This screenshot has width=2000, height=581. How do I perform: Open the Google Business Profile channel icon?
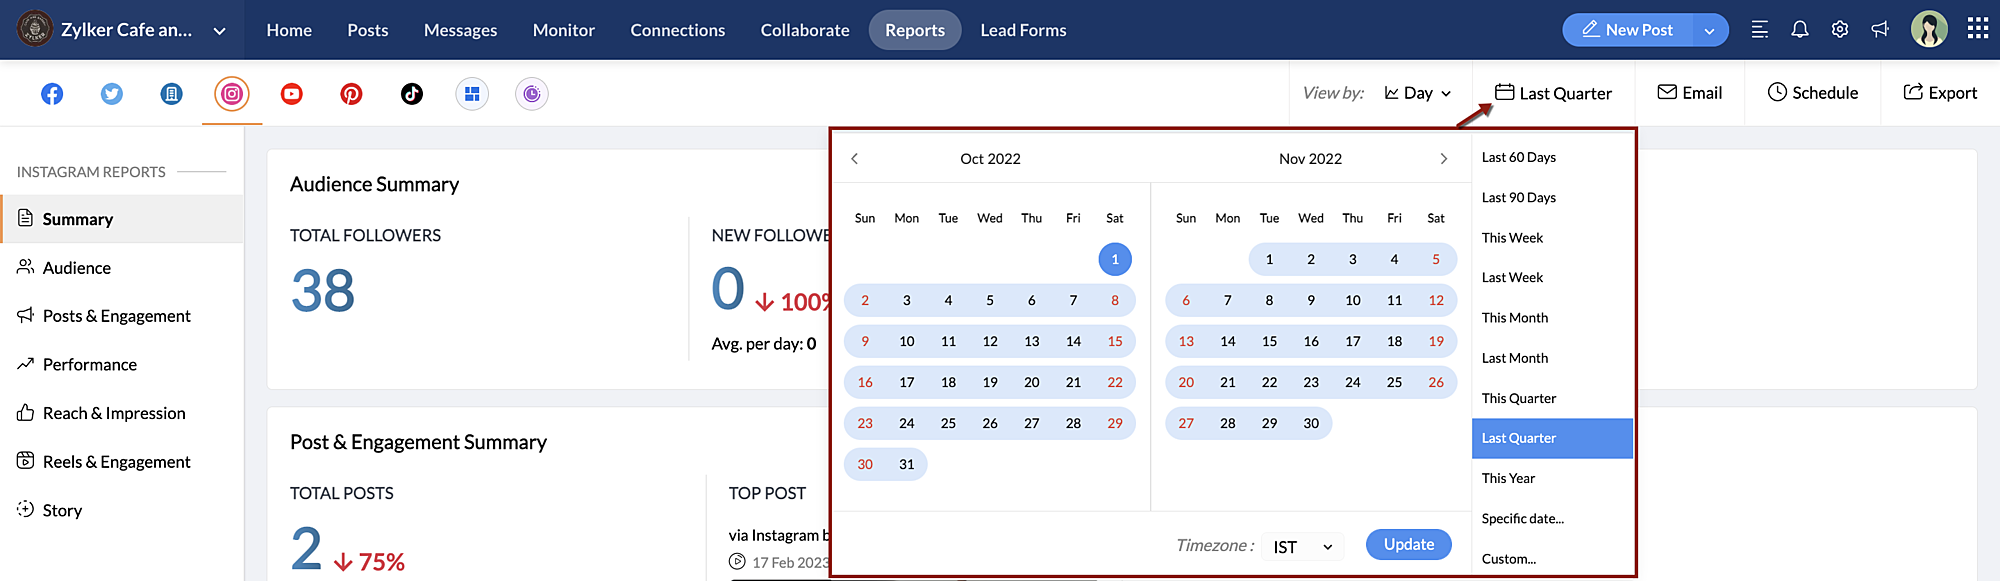pos(172,94)
